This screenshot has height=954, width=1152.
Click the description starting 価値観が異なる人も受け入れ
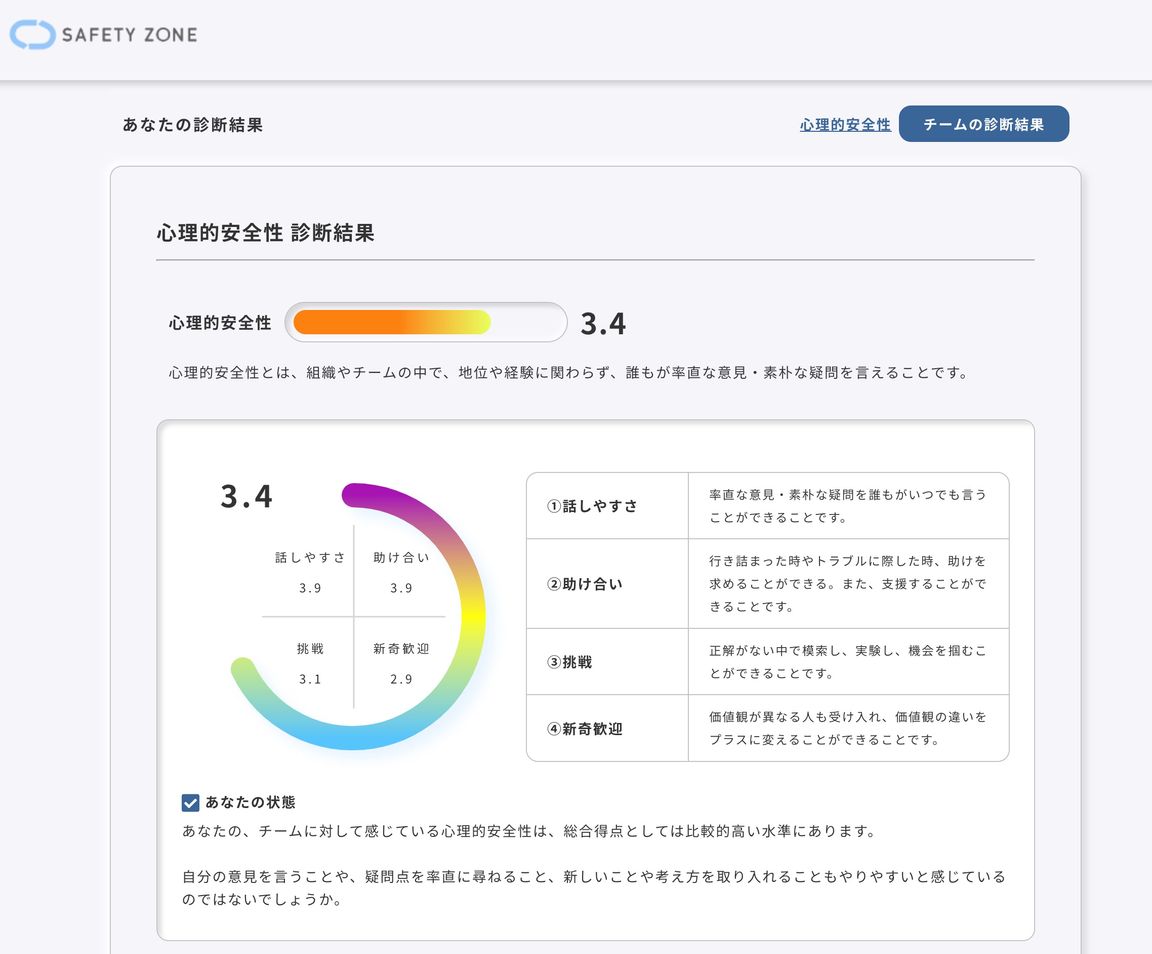click(x=848, y=728)
